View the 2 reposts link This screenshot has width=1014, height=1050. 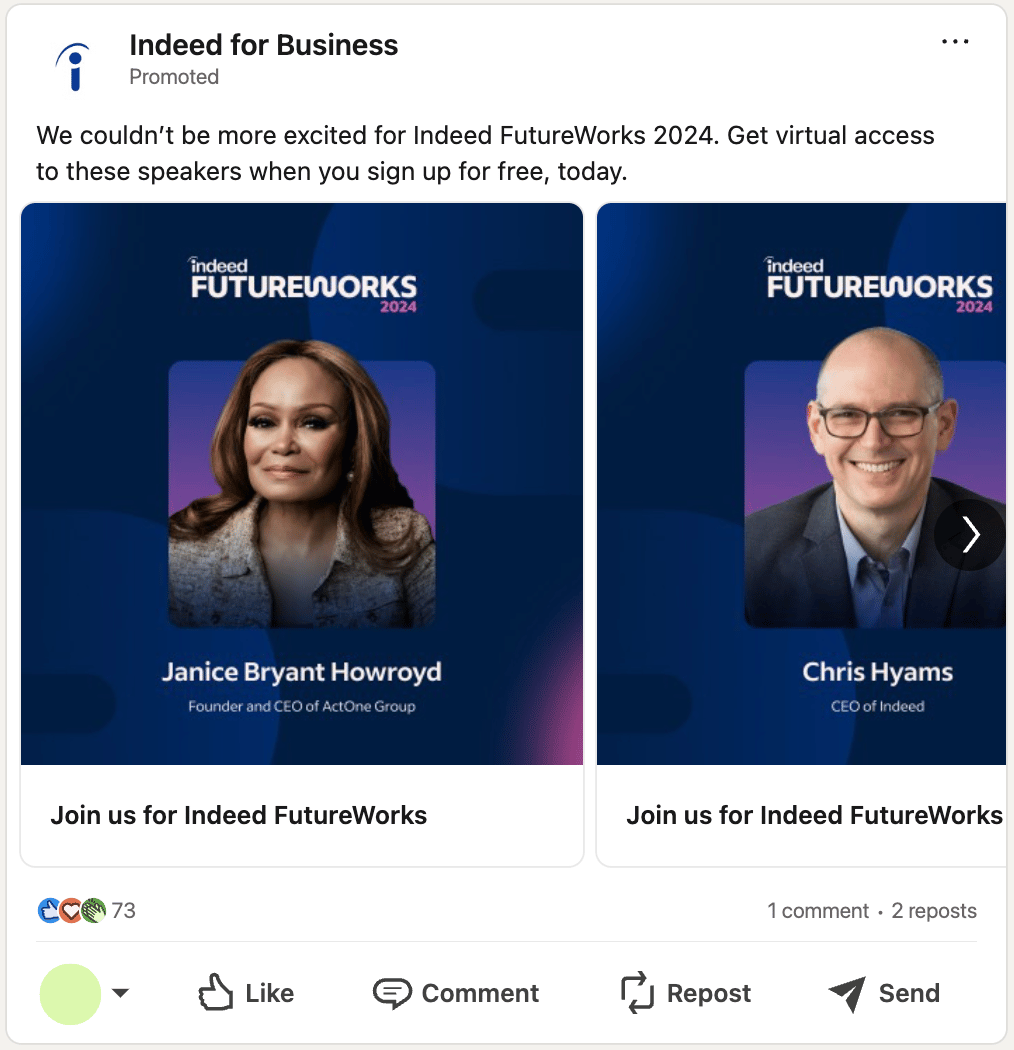click(x=934, y=911)
